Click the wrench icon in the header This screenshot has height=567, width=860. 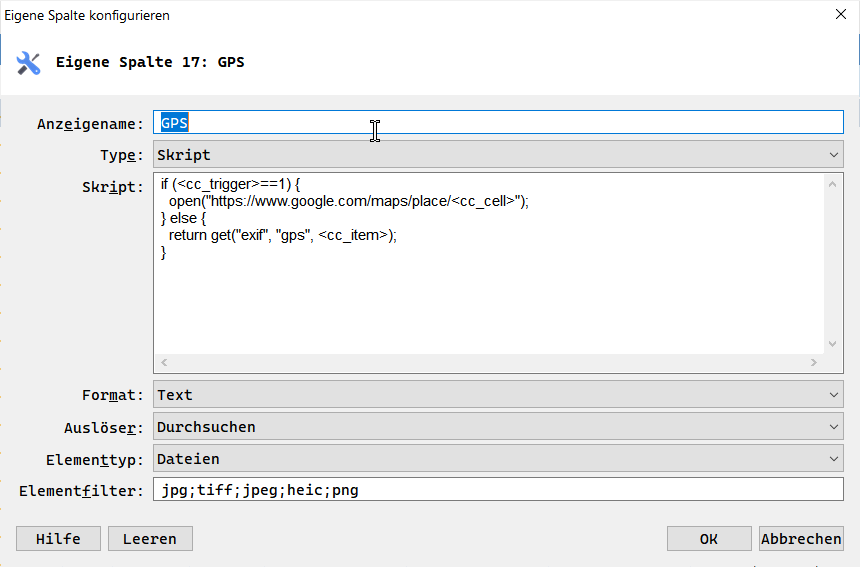pos(28,63)
